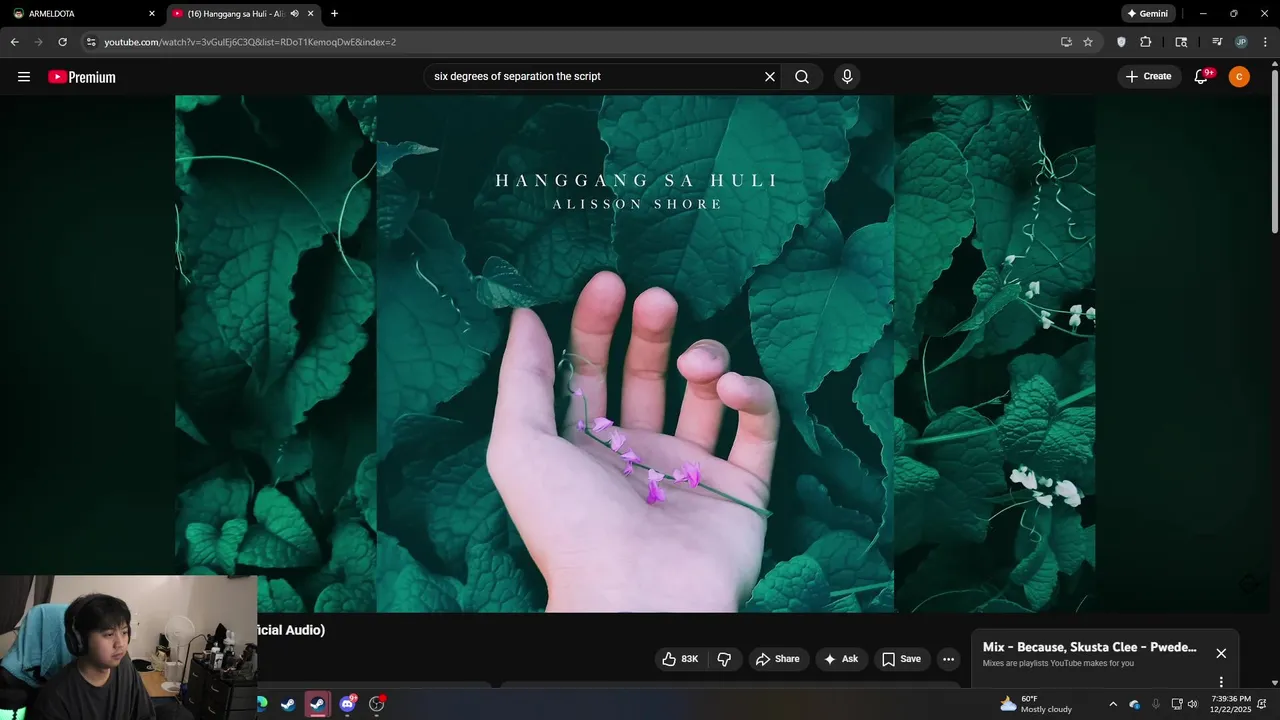Open the YouTube guide hamburger menu

[x=24, y=77]
